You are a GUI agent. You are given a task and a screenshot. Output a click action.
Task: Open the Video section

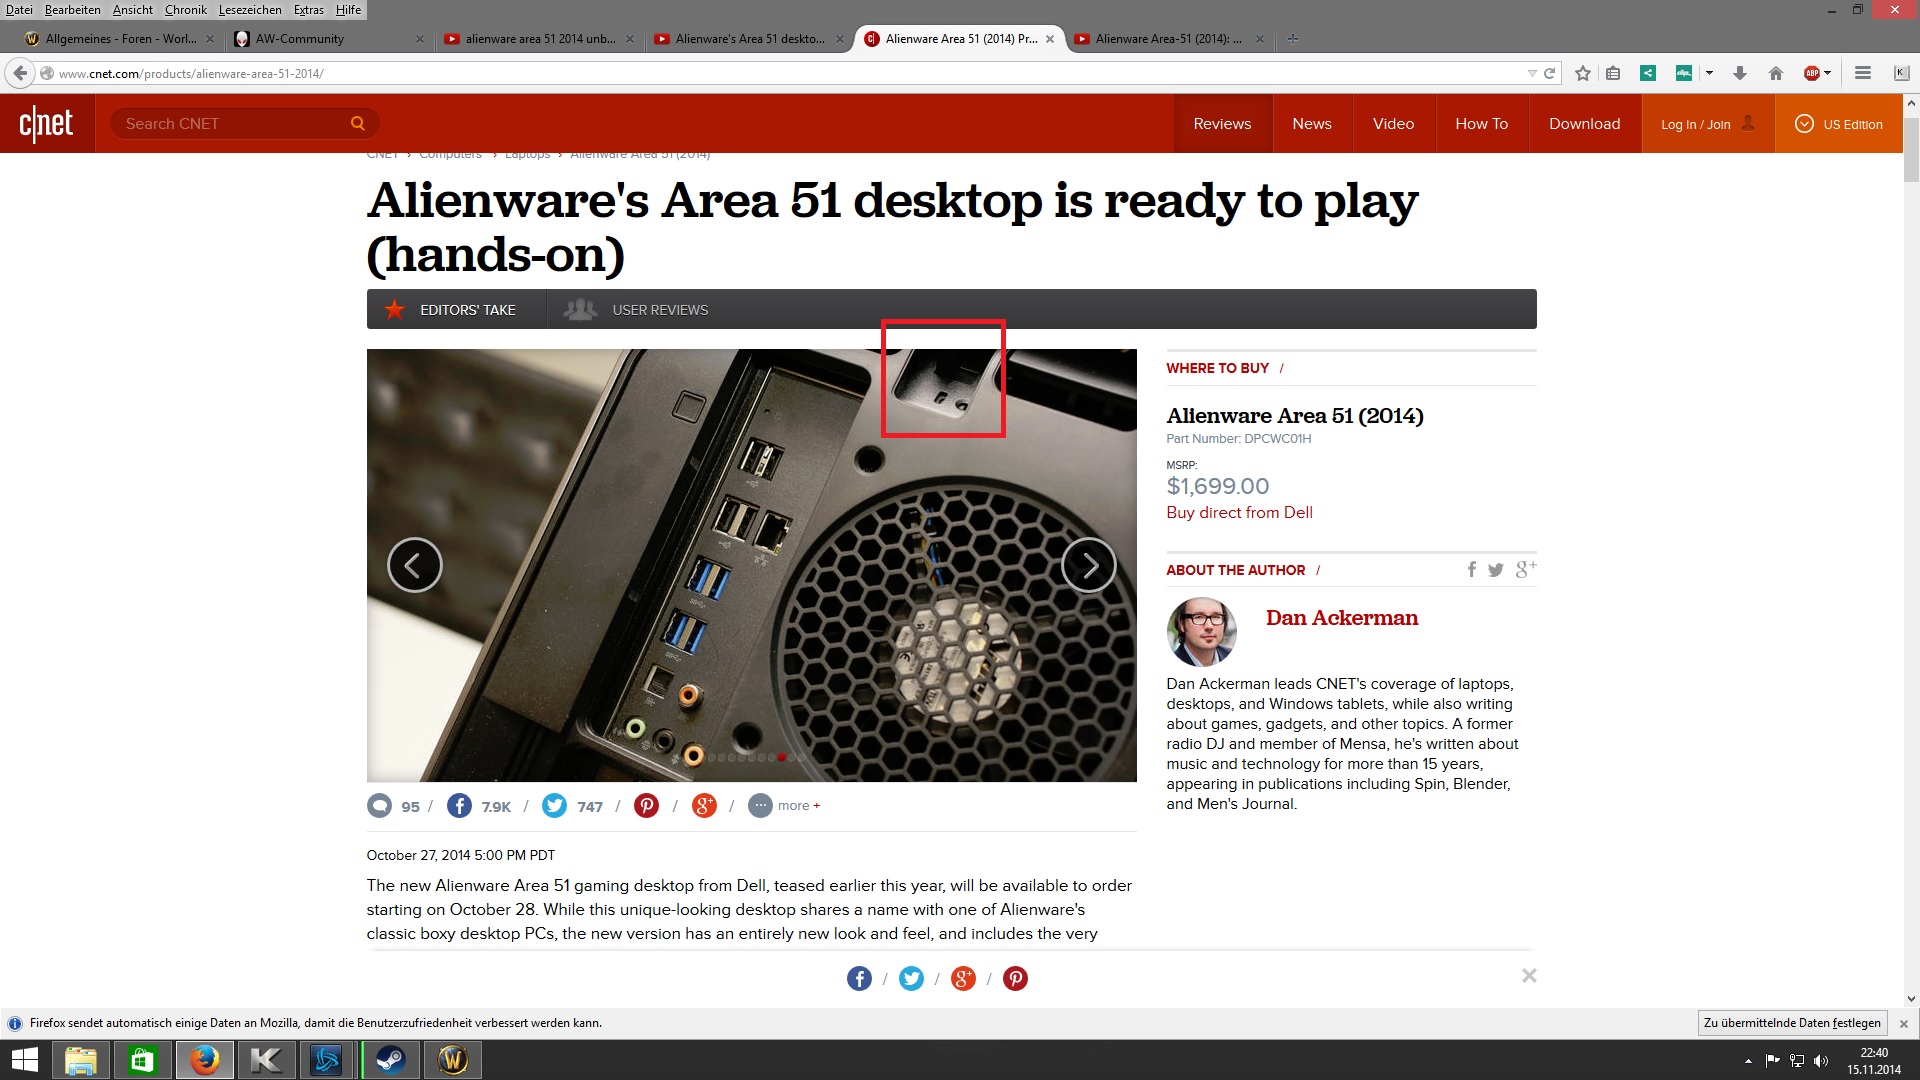[1393, 123]
